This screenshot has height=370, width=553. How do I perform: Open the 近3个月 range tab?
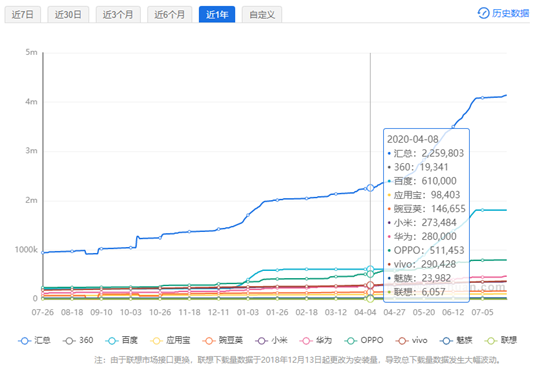(x=118, y=14)
